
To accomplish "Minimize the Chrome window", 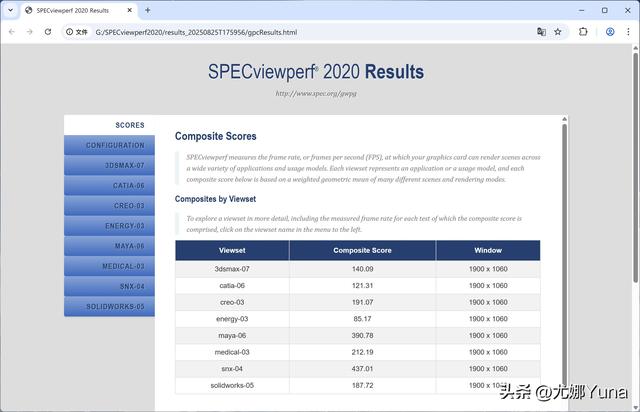I will 582,10.
